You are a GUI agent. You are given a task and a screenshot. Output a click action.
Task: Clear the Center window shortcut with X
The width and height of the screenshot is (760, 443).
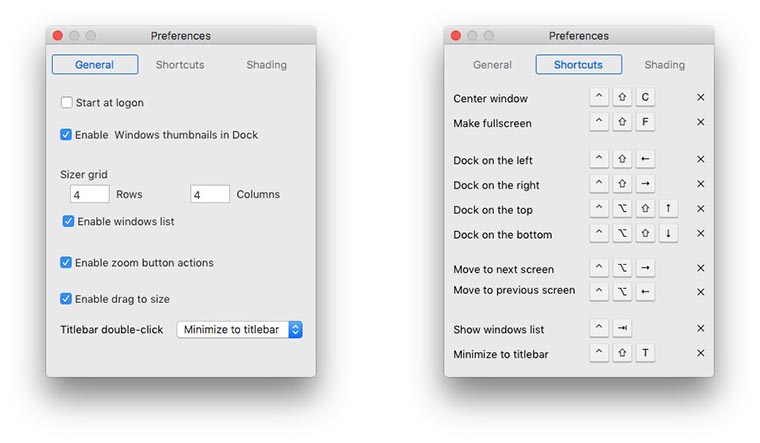[x=700, y=98]
